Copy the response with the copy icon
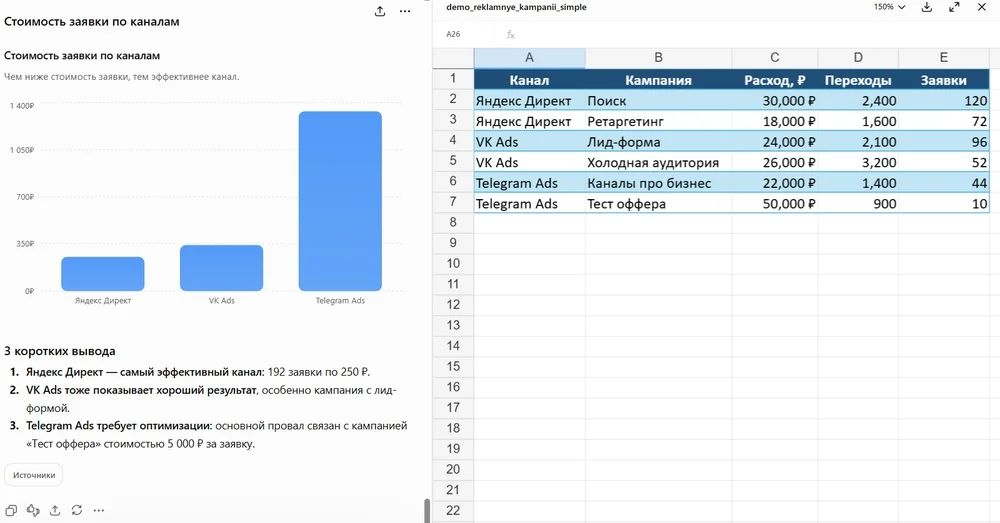This screenshot has width=1000, height=523. click(x=11, y=510)
